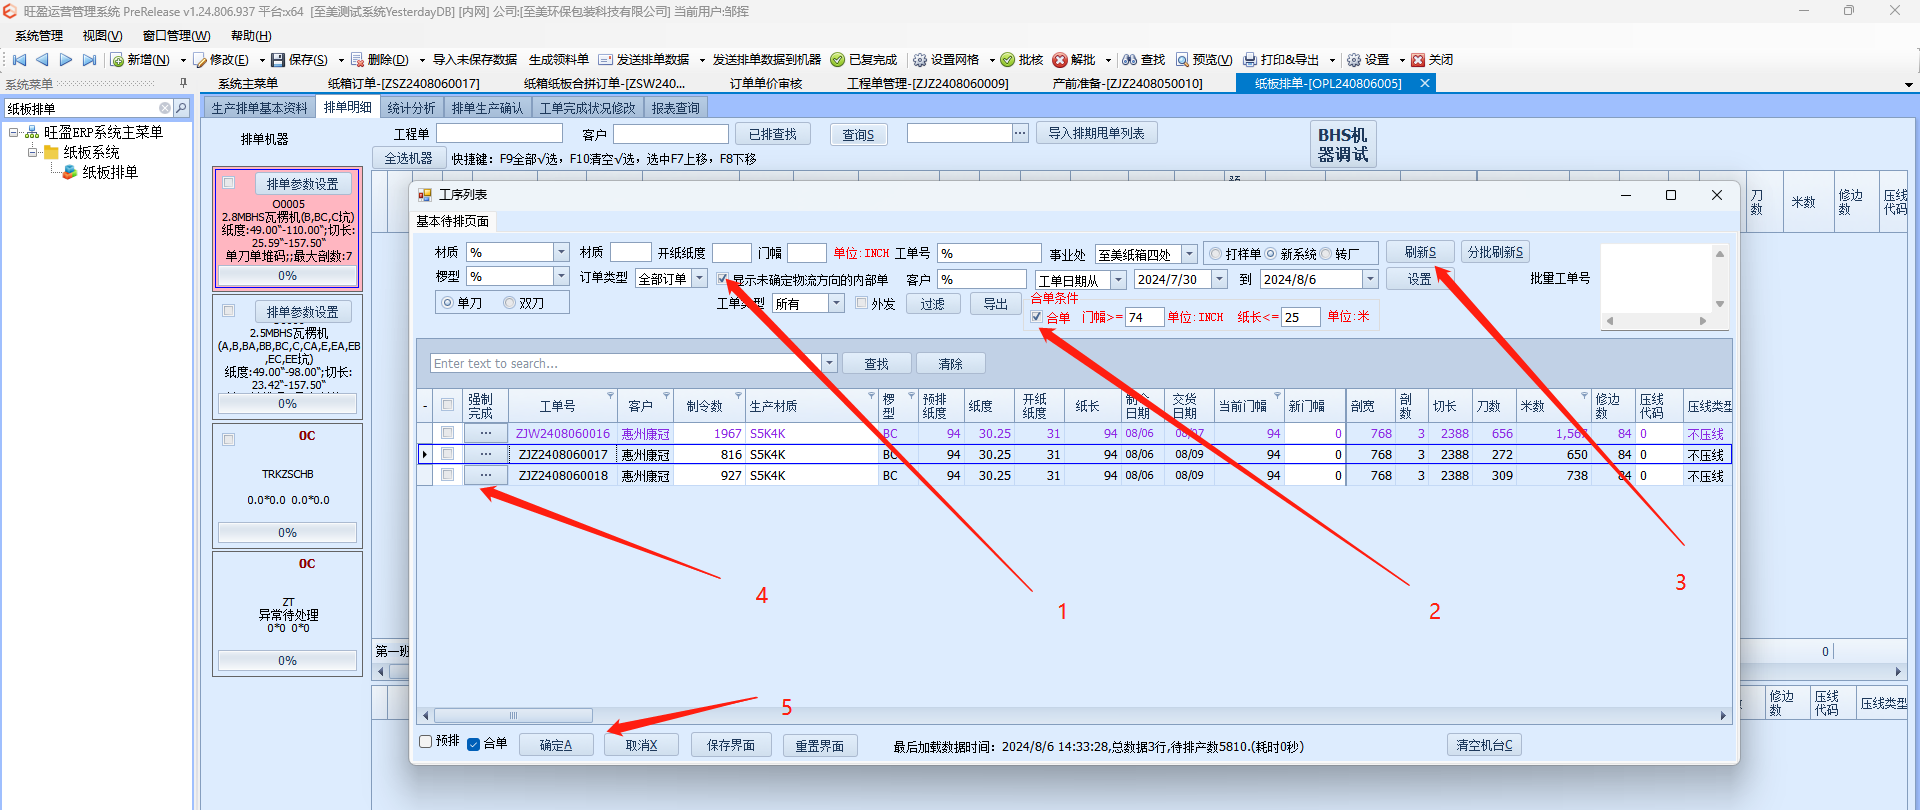The width and height of the screenshot is (1920, 810).
Task: Open the 窗口管理(W) menu
Action: point(176,36)
